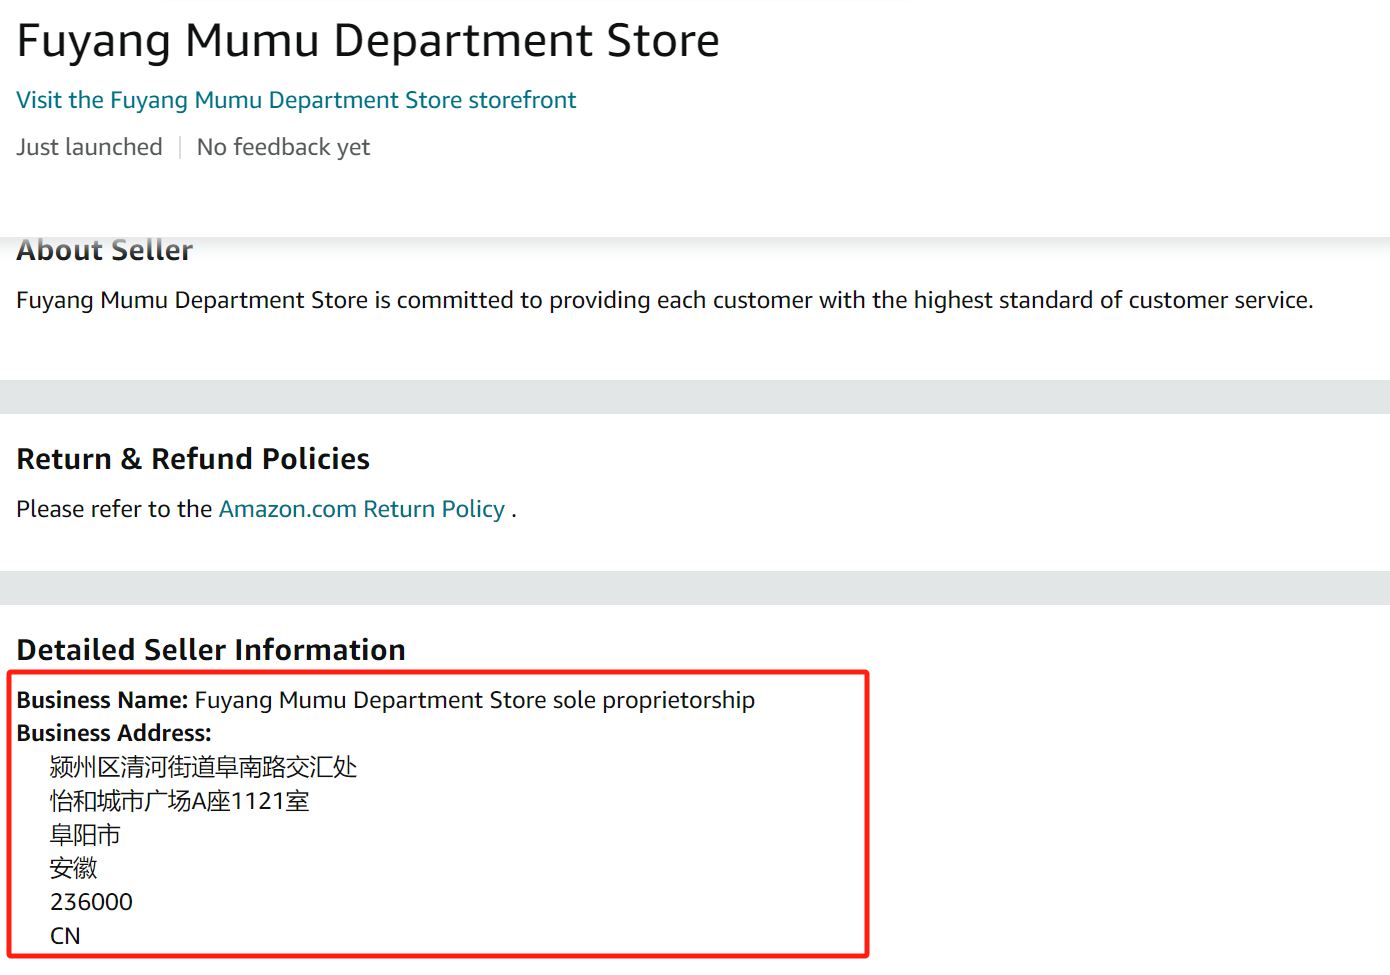Click the "No feedback yet" text

pos(283,147)
